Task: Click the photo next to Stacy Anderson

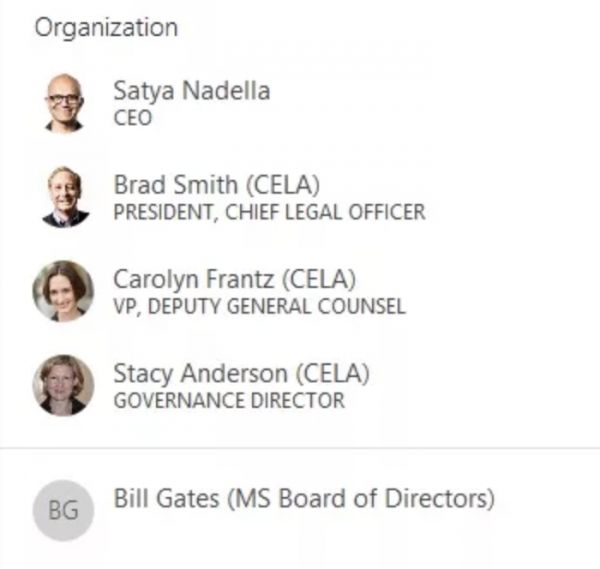Action: 64,385
